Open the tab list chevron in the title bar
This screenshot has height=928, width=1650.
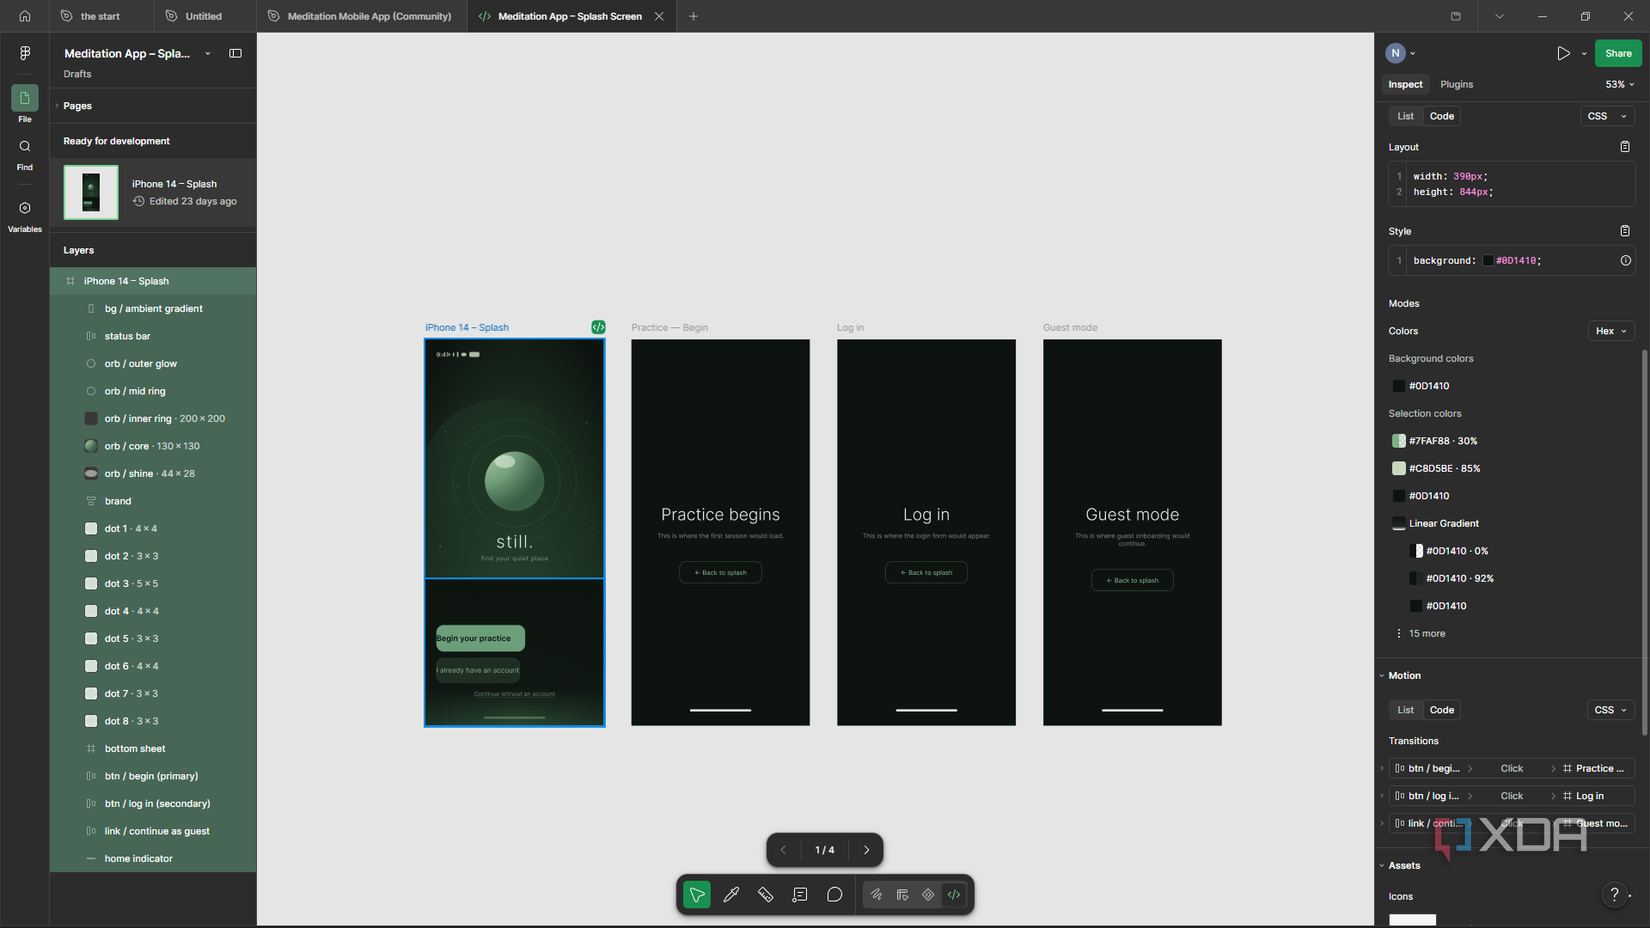(1499, 16)
